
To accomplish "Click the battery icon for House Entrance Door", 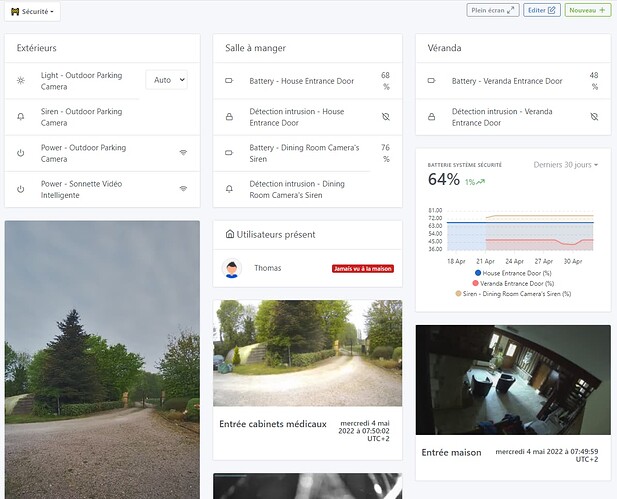I will tap(229, 80).
